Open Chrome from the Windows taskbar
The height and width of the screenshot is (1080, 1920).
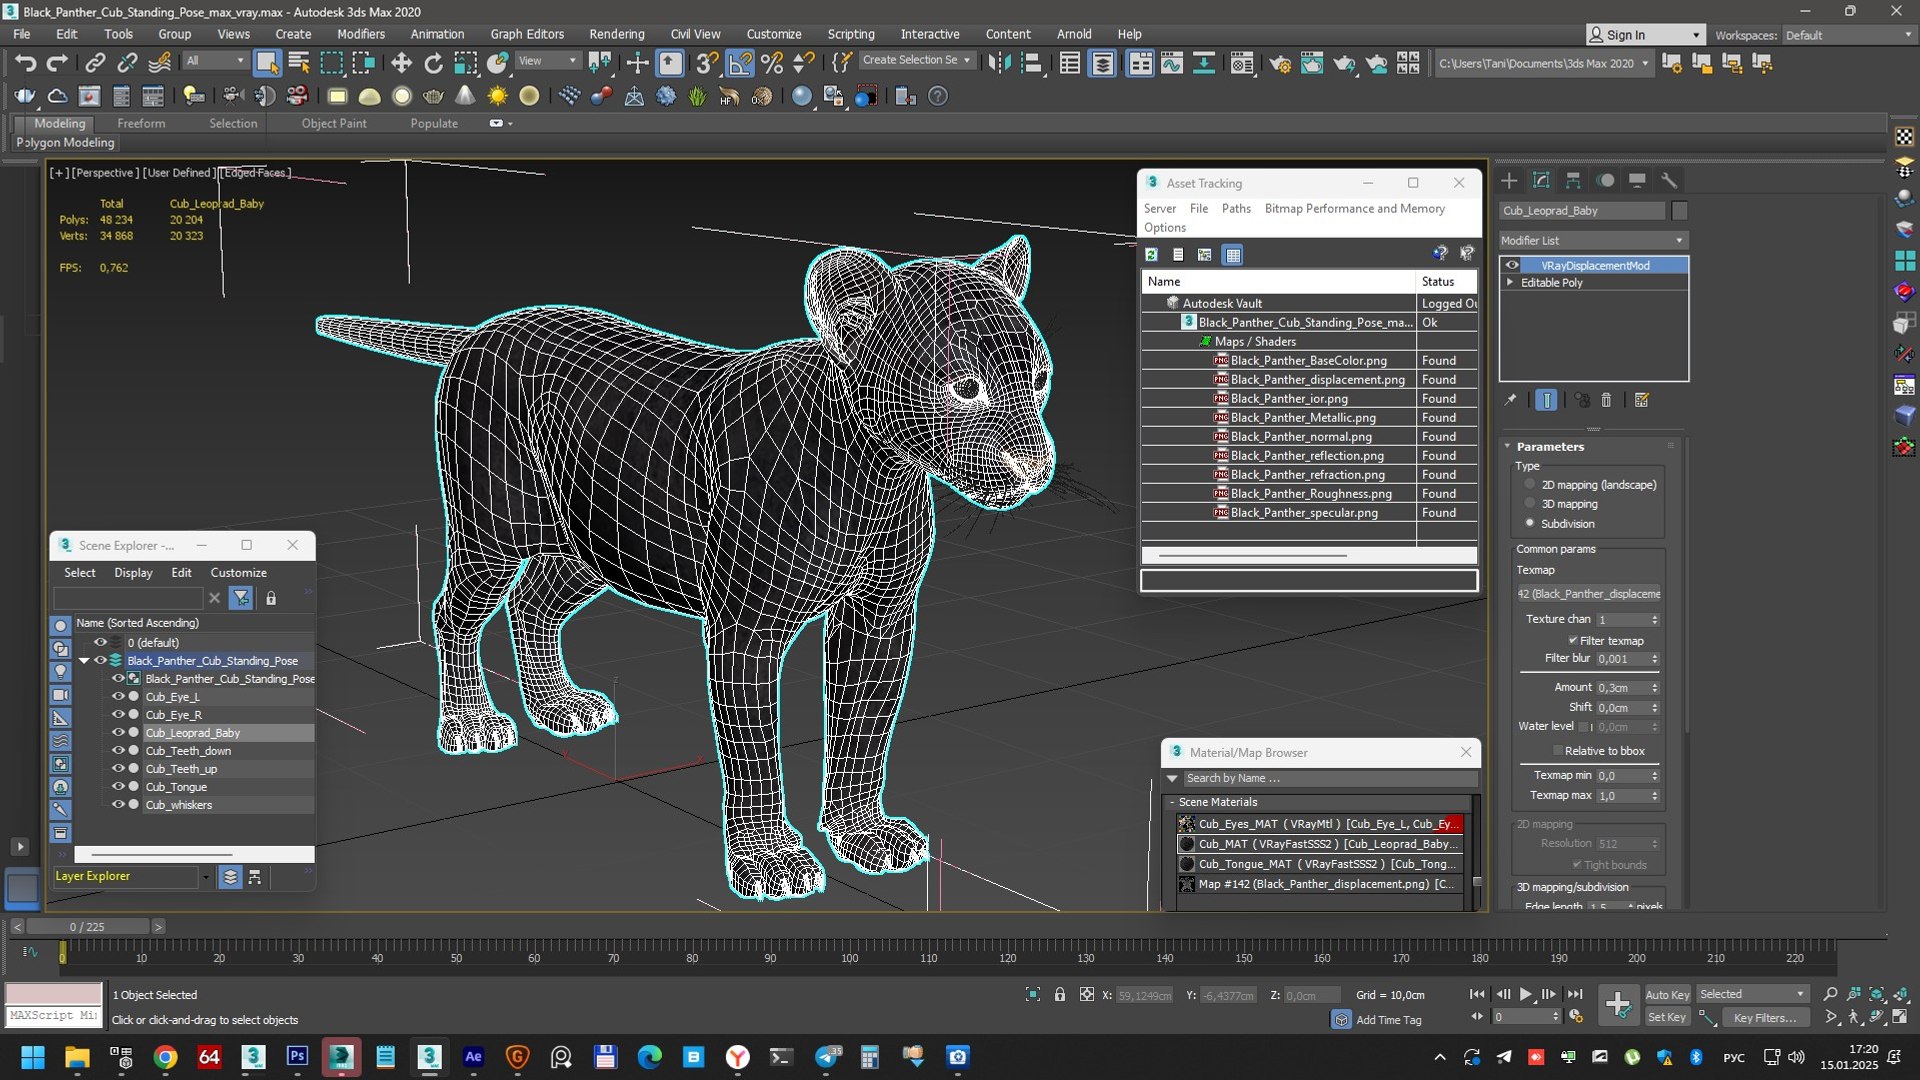[166, 1057]
